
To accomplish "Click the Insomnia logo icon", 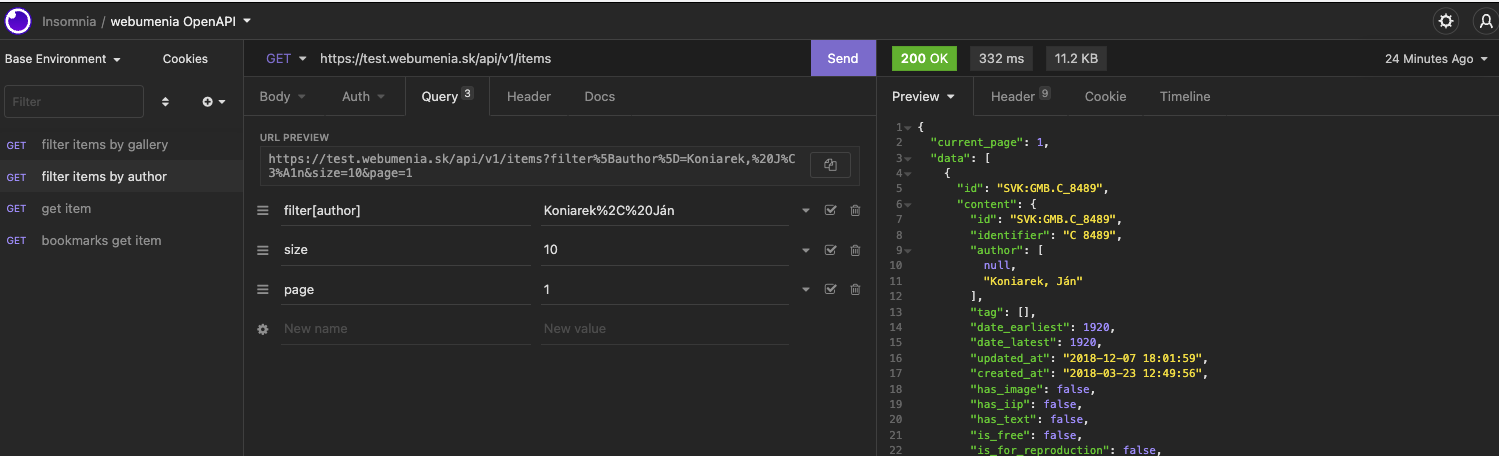I will pos(18,20).
